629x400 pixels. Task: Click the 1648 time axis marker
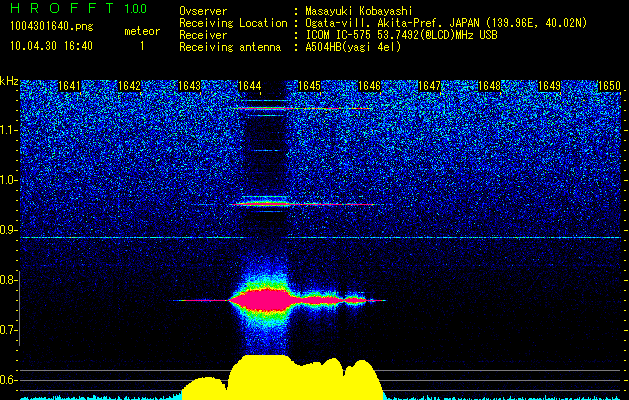(489, 86)
